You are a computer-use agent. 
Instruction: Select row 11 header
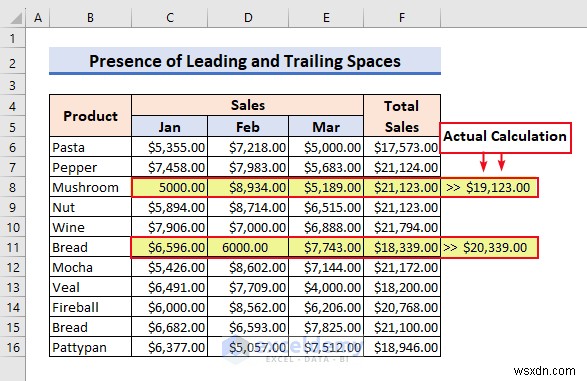13,247
